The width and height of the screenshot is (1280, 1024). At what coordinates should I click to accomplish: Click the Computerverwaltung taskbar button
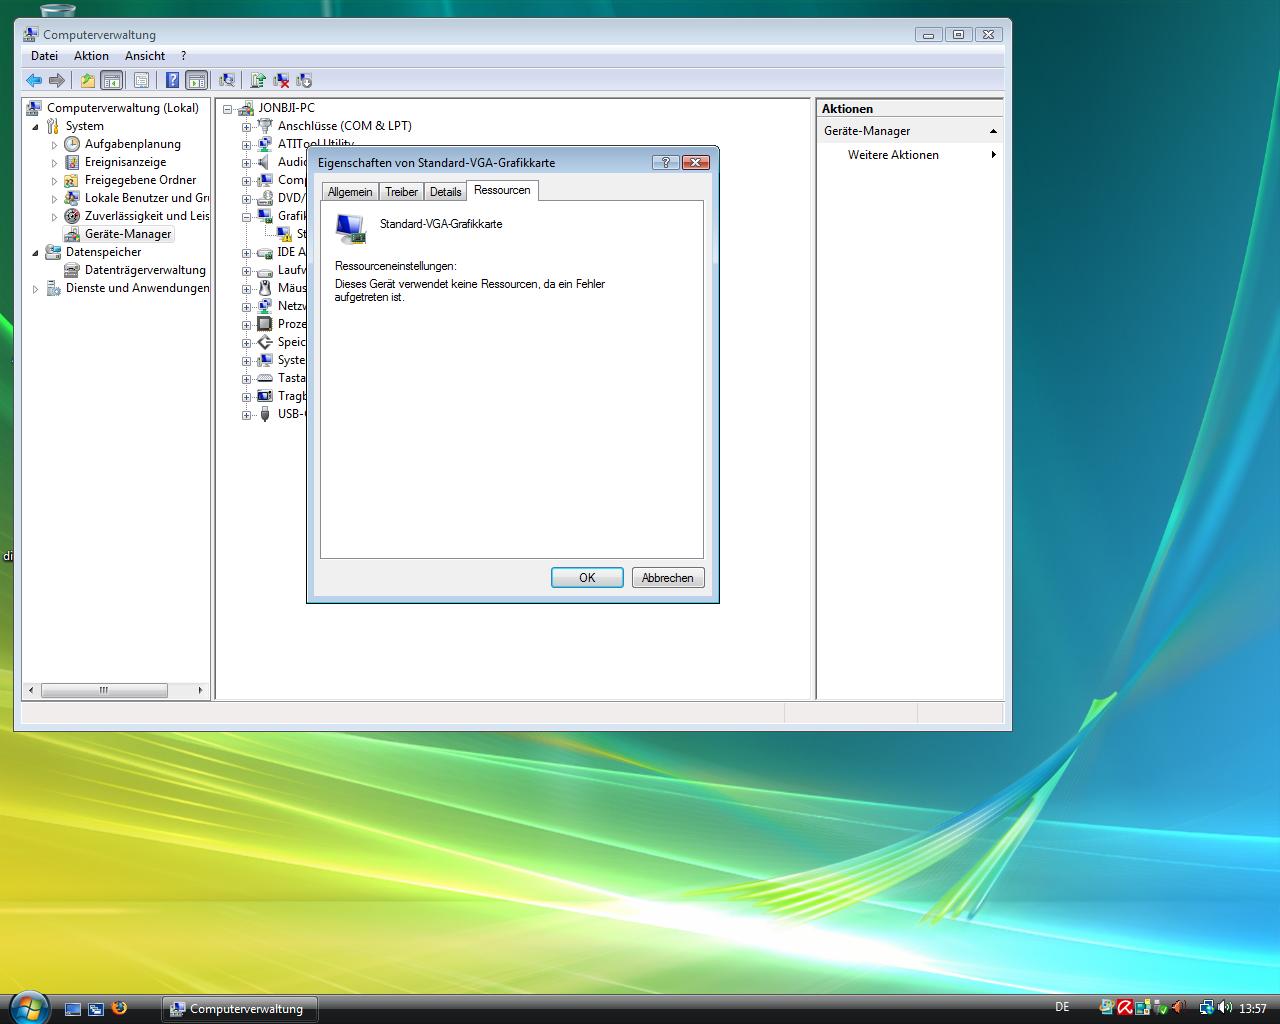tap(240, 1009)
